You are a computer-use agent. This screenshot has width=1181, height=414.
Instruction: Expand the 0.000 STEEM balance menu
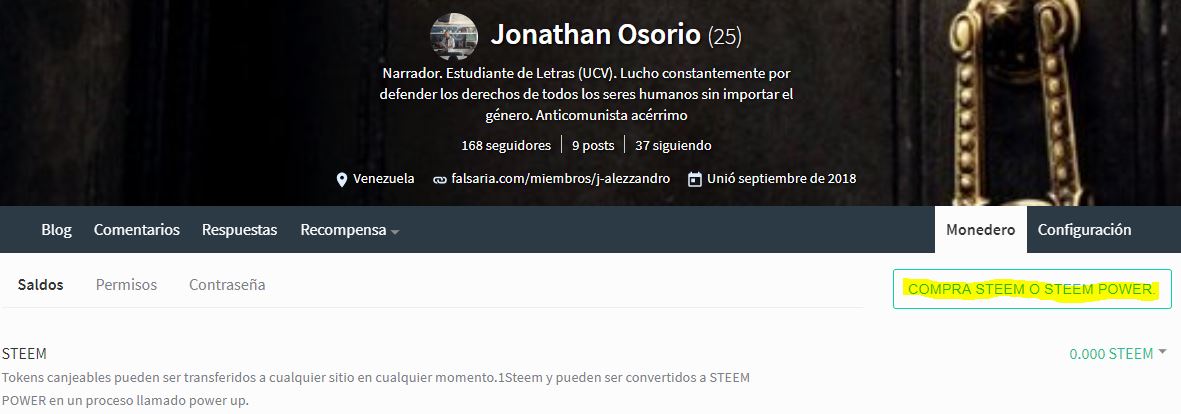1162,352
